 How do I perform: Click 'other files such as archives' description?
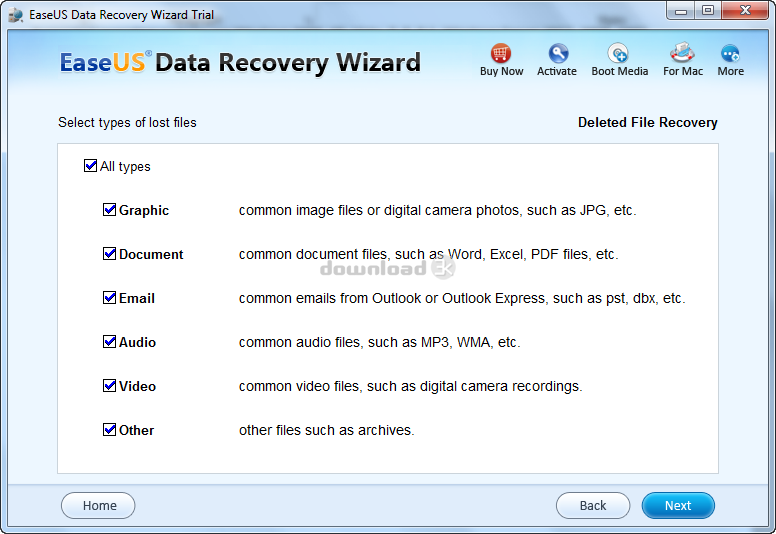(x=327, y=431)
